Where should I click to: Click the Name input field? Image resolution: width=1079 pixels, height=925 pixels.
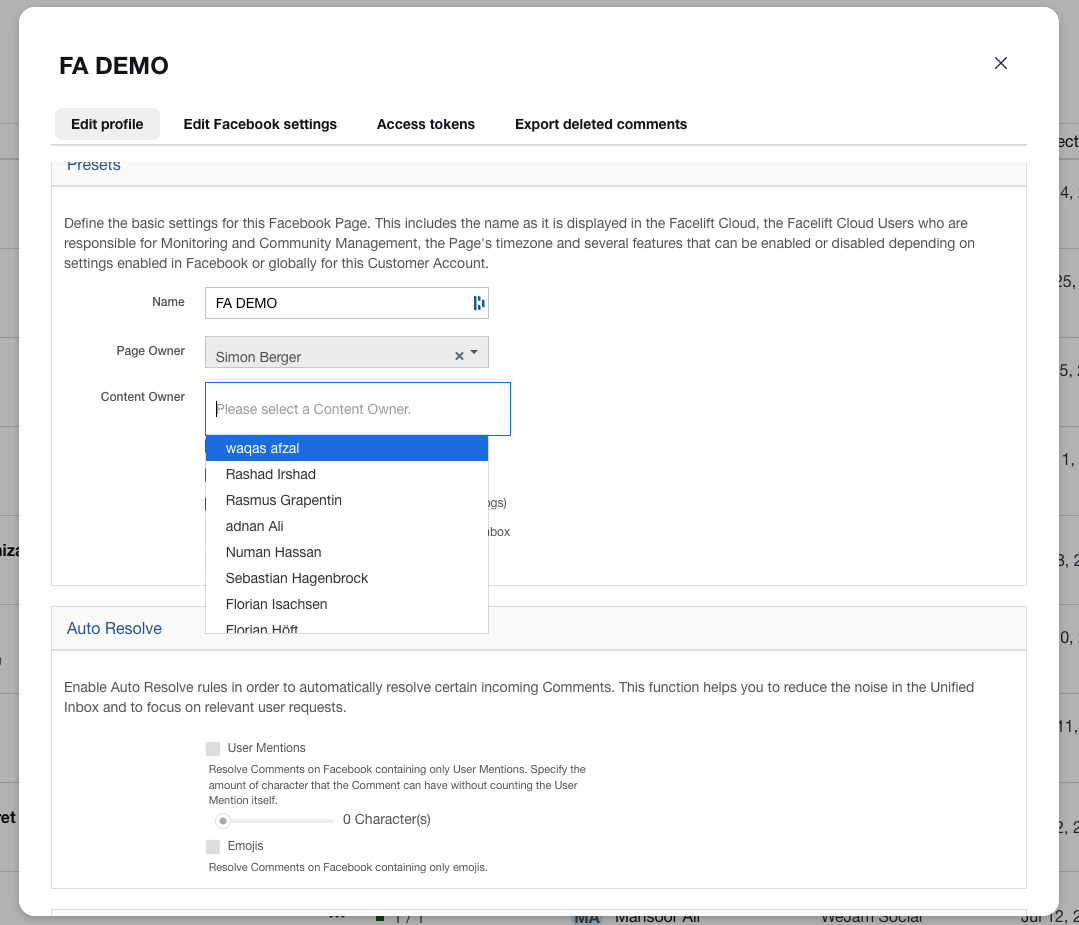pos(347,303)
